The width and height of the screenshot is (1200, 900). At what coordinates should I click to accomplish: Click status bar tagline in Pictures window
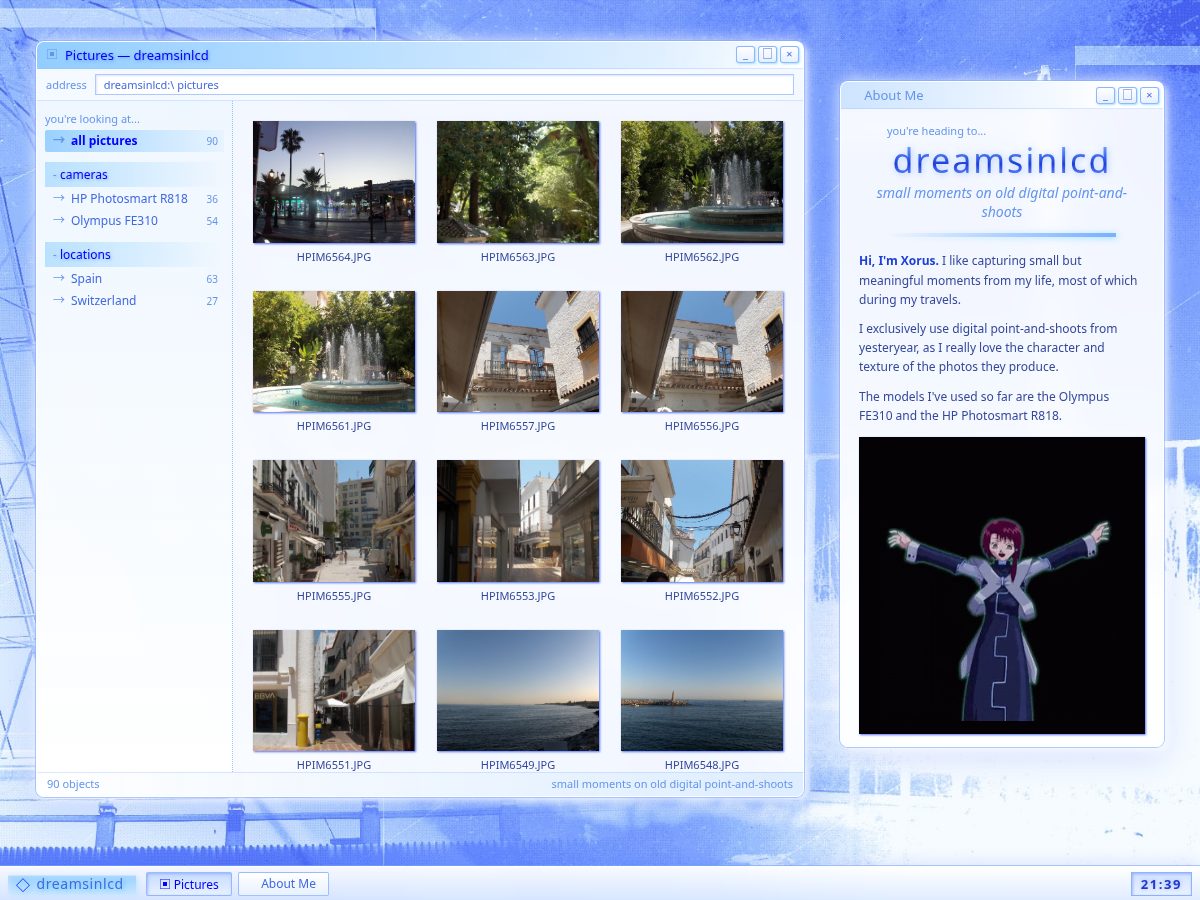point(672,784)
